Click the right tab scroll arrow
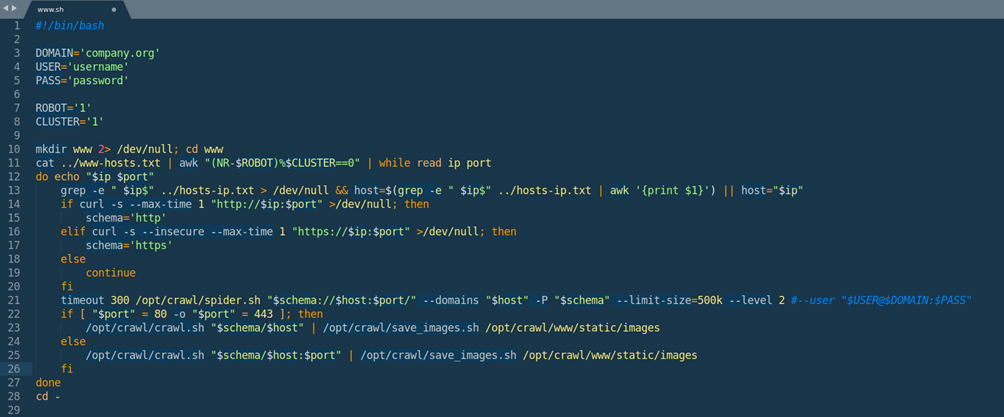 point(14,8)
